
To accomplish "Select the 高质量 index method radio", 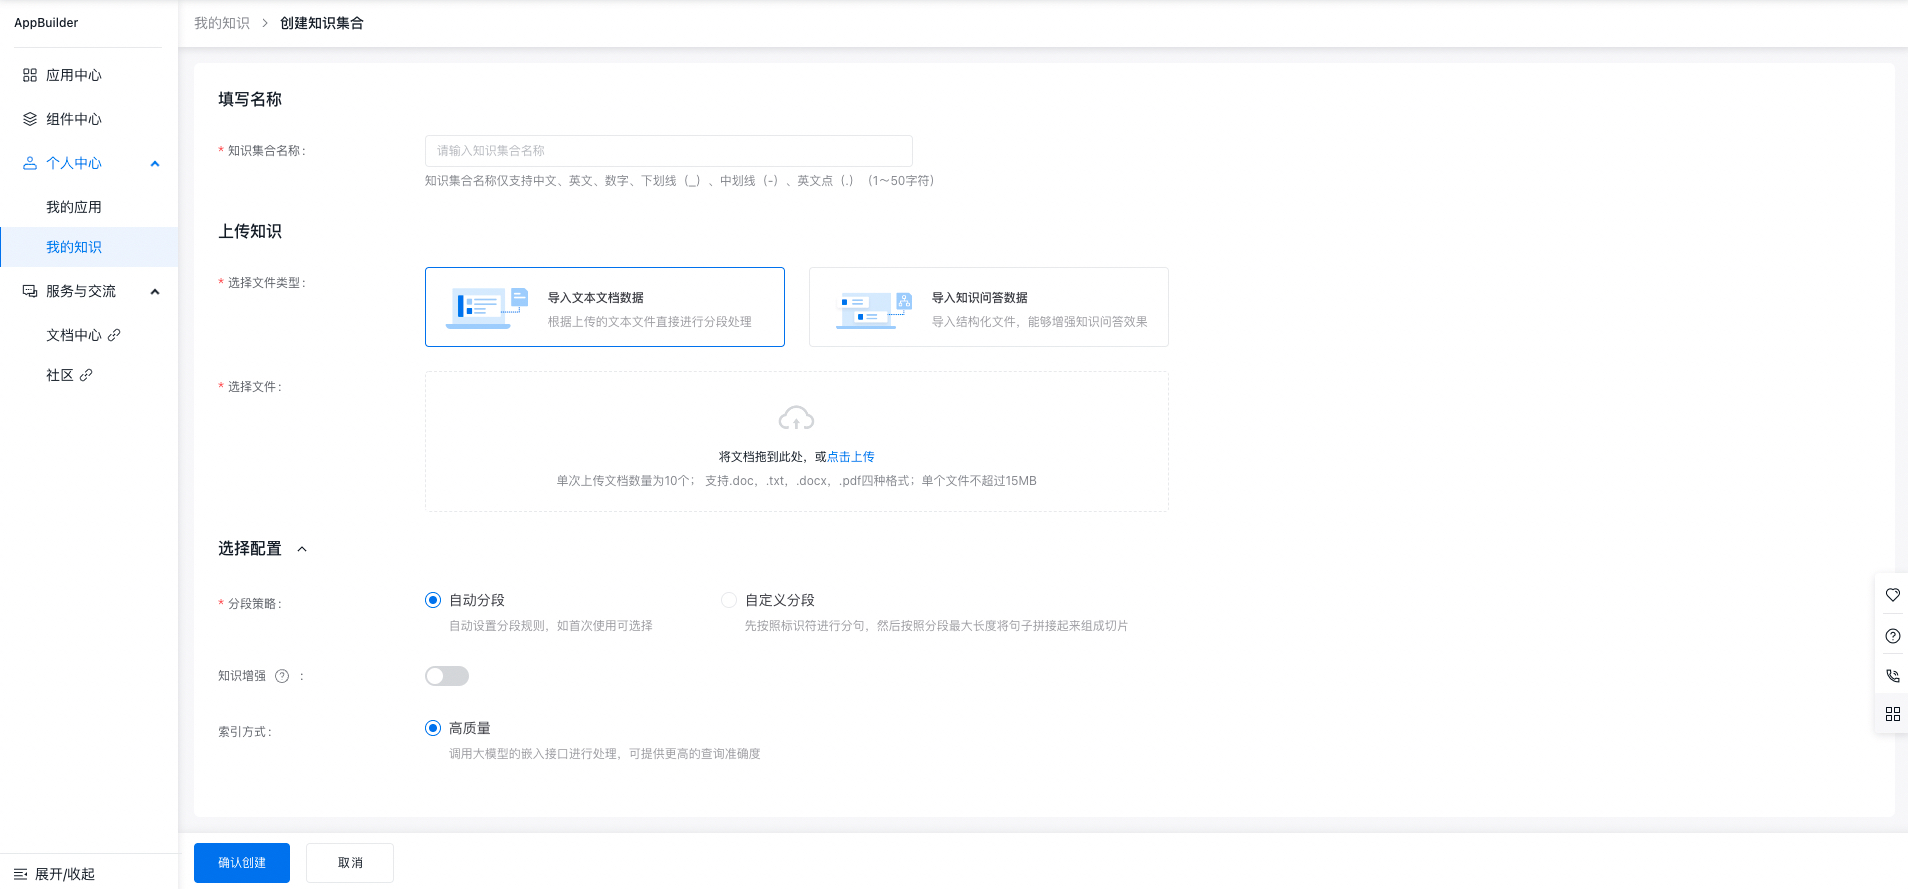I will 433,728.
